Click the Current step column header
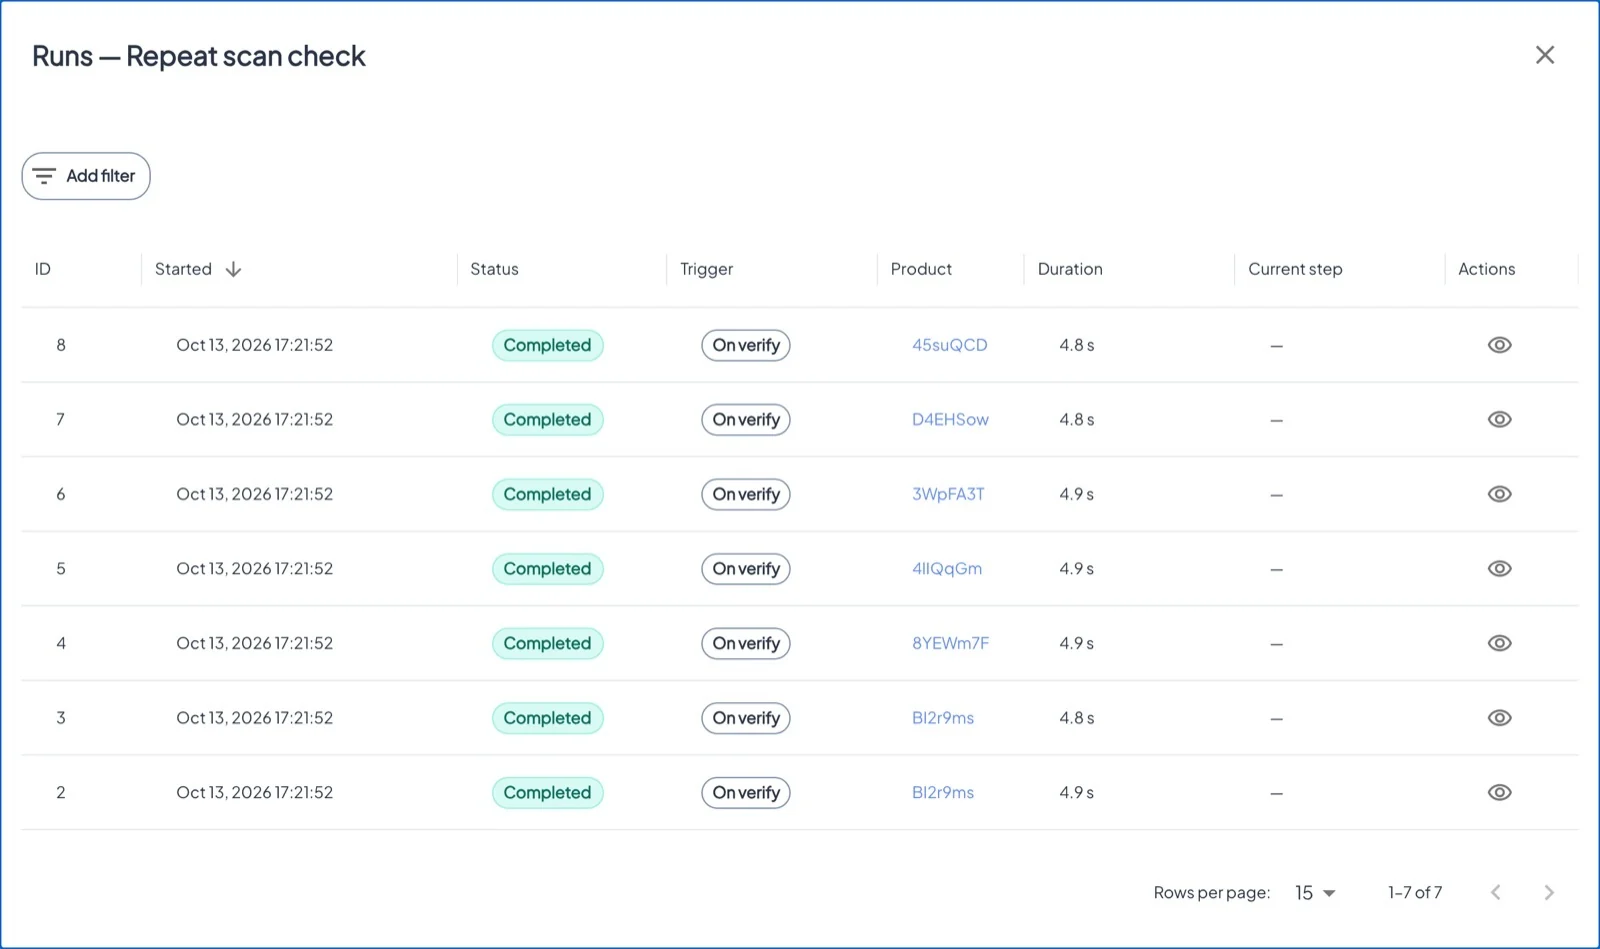The width and height of the screenshot is (1600, 949). coord(1295,269)
